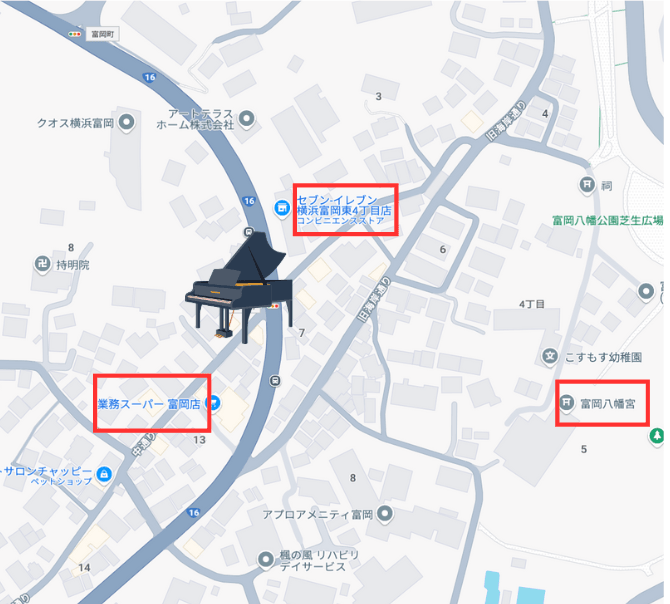Image resolution: width=670 pixels, height=604 pixels.
Task: Click the pet shop icon near サロンチャッピー
Action: (104, 474)
